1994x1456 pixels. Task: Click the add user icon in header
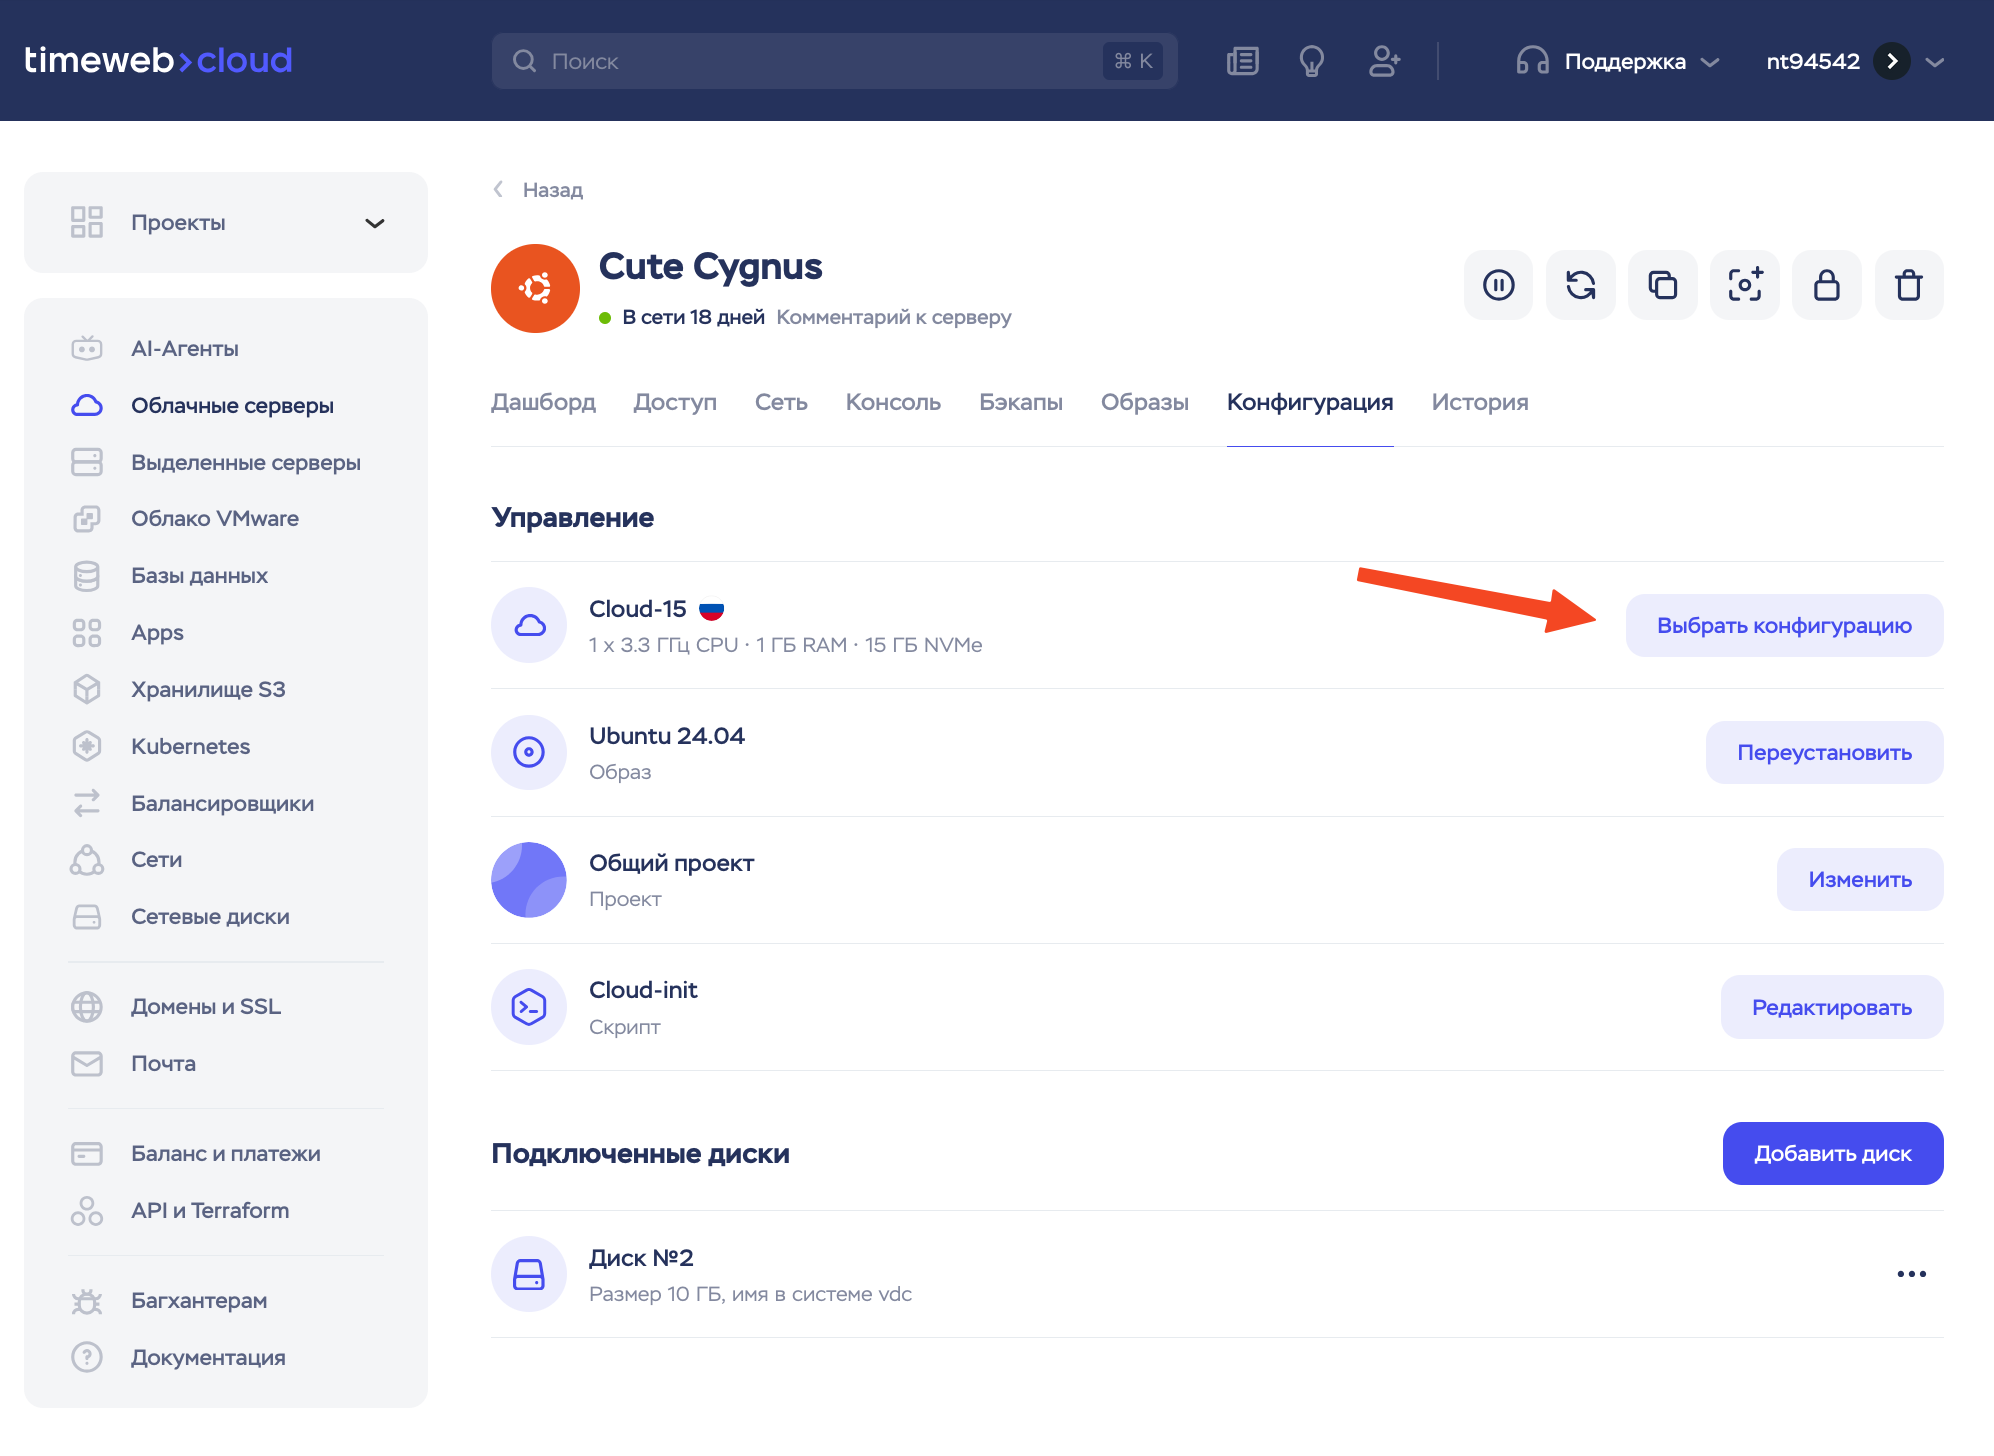1384,61
